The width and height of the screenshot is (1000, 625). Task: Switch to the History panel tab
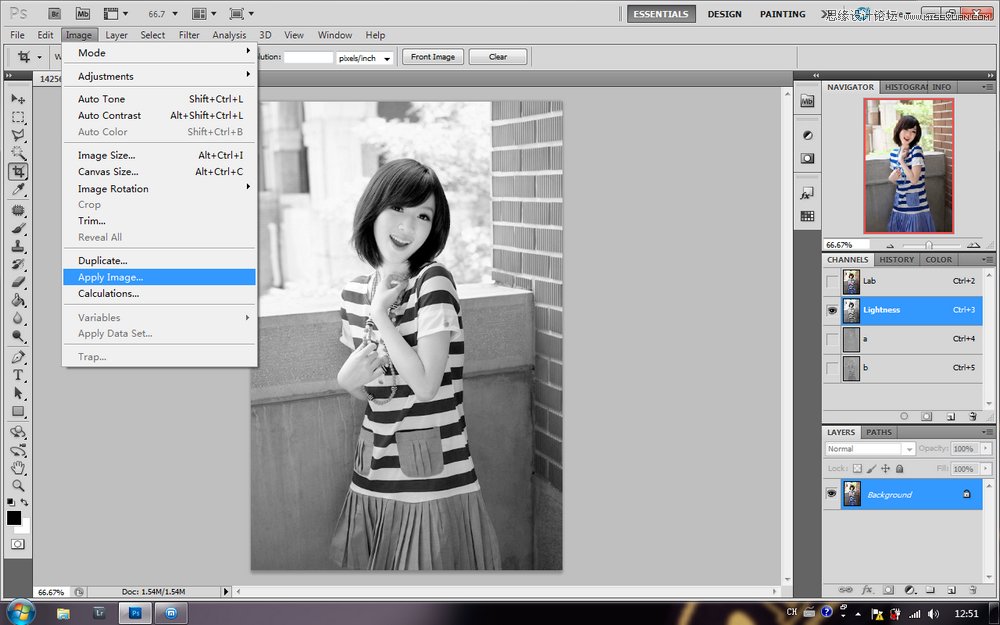(x=896, y=259)
